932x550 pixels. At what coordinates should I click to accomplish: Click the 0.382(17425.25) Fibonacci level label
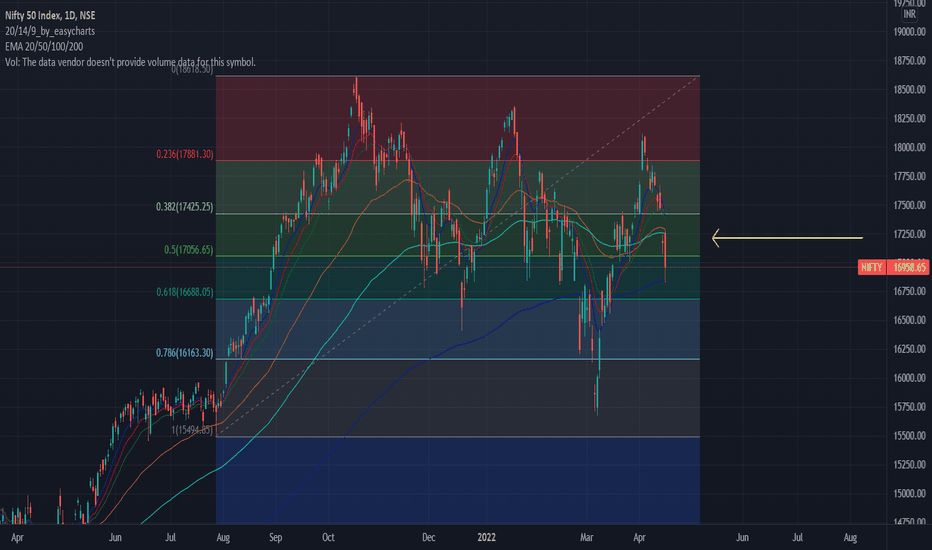point(184,207)
